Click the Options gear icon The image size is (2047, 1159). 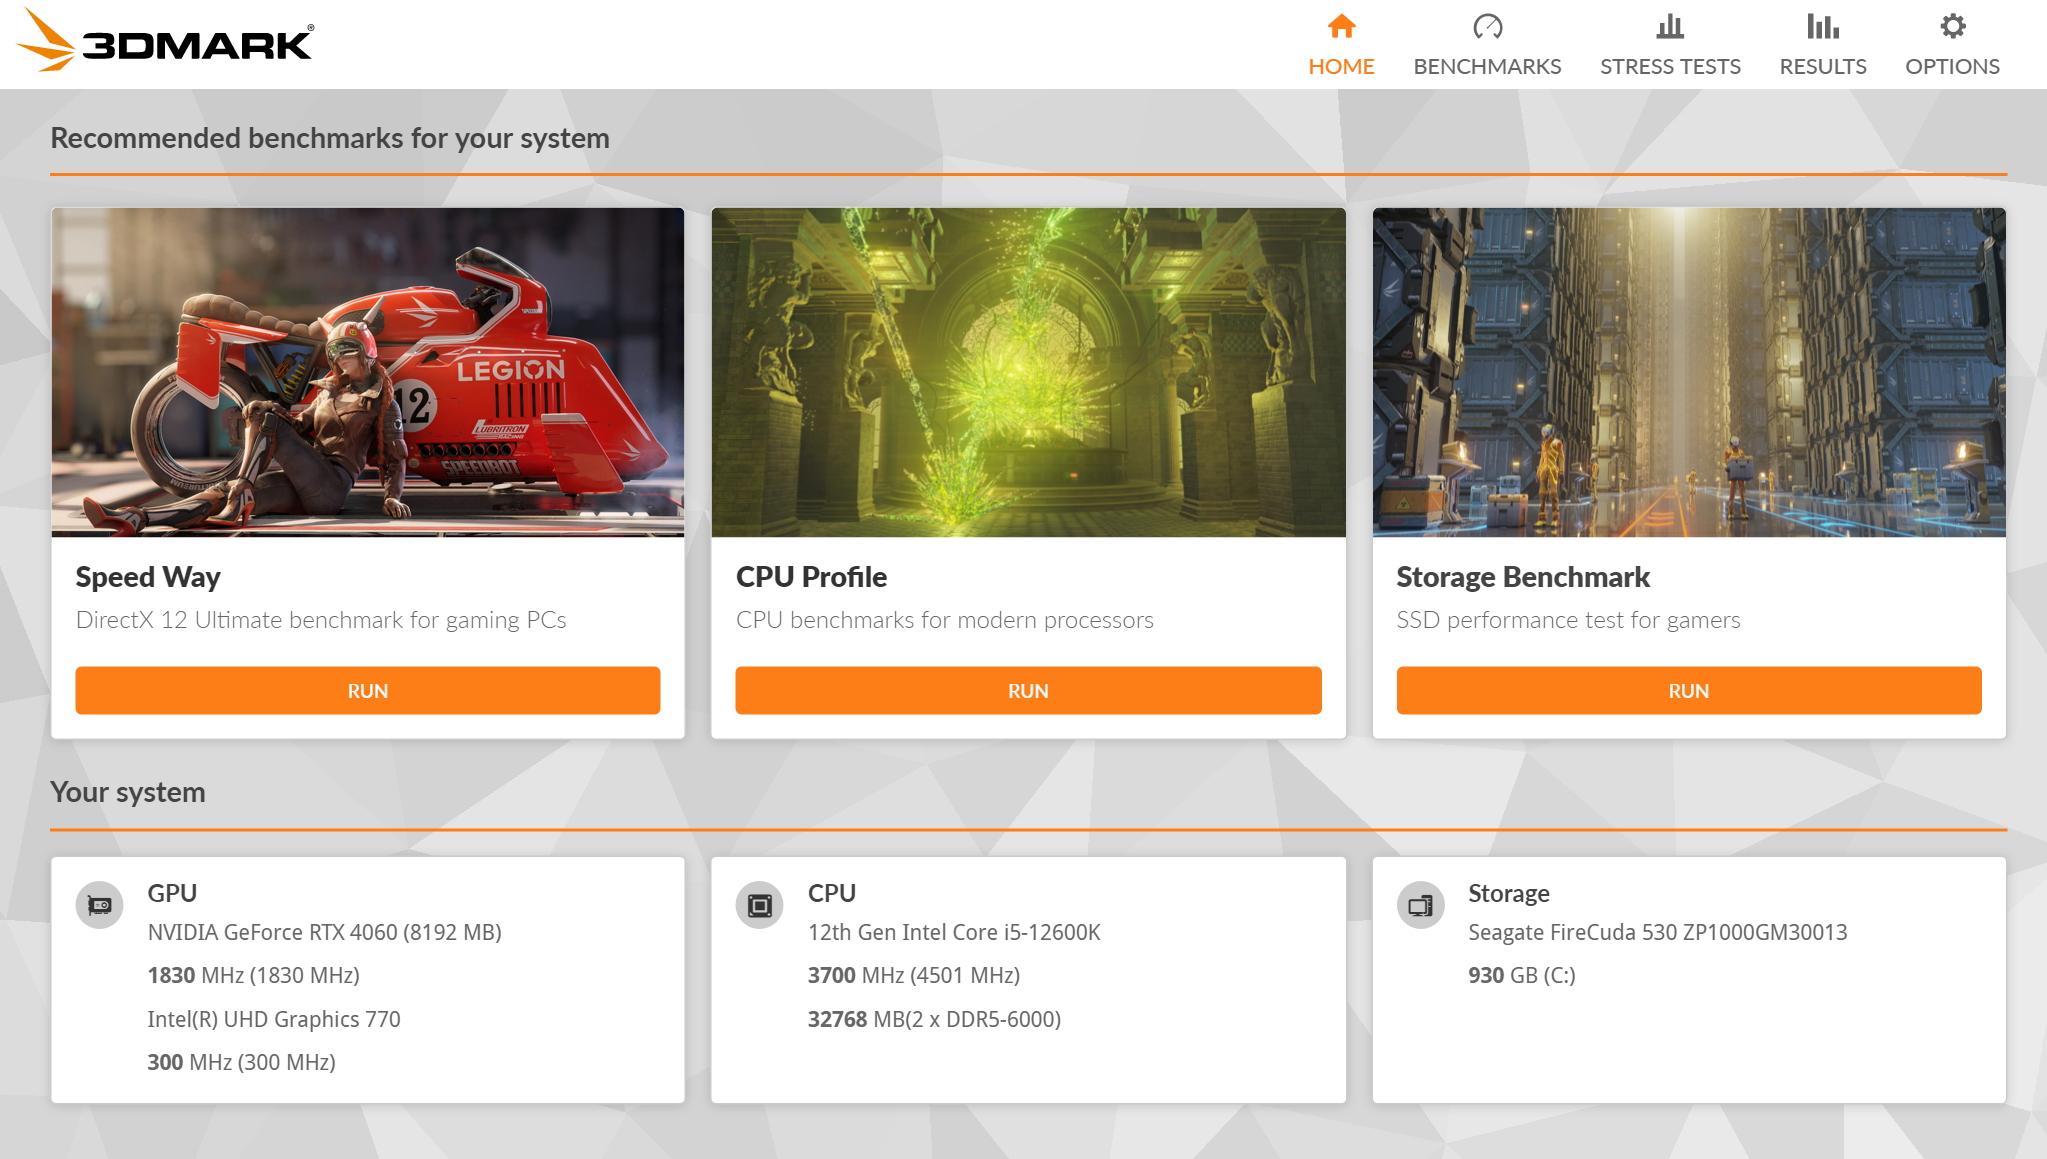1952,26
